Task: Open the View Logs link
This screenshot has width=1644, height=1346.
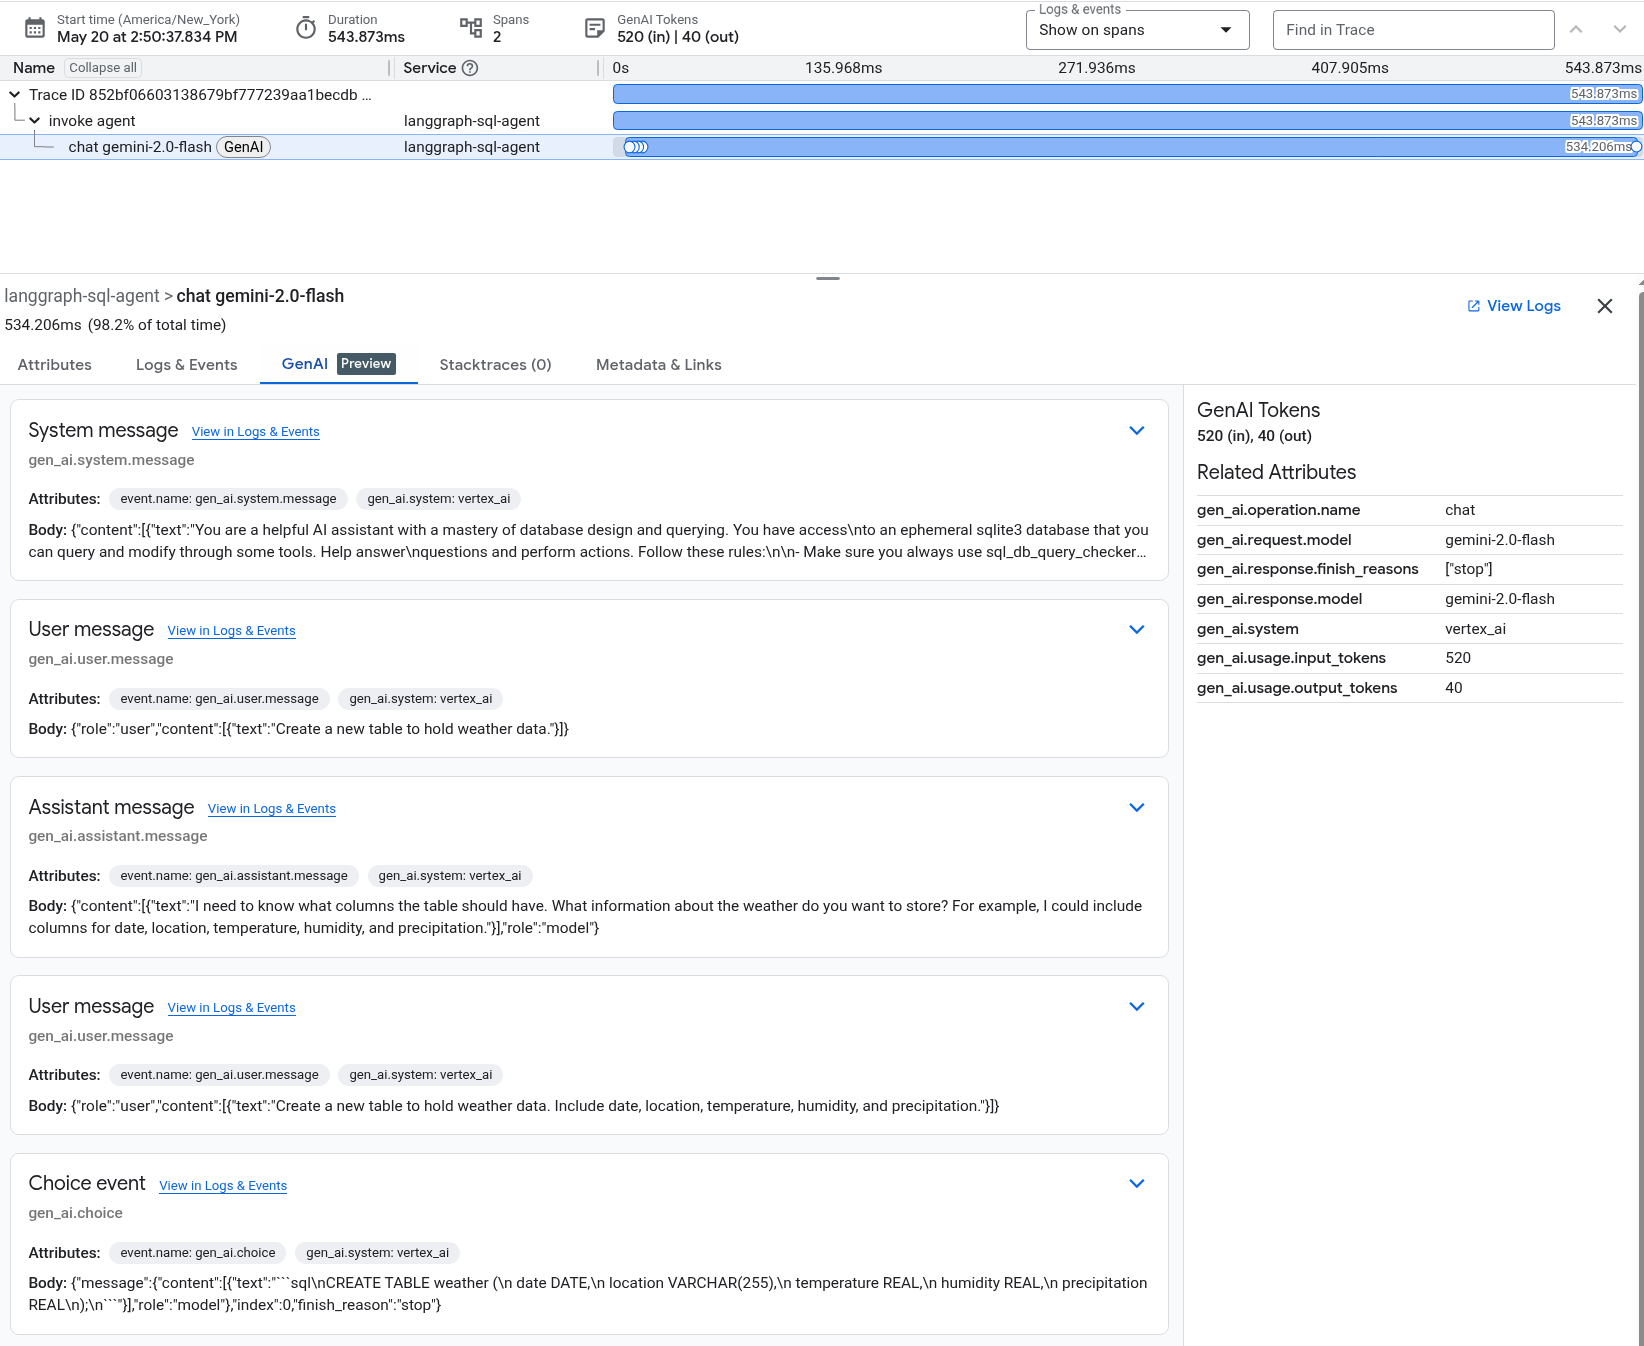Action: click(x=1513, y=306)
